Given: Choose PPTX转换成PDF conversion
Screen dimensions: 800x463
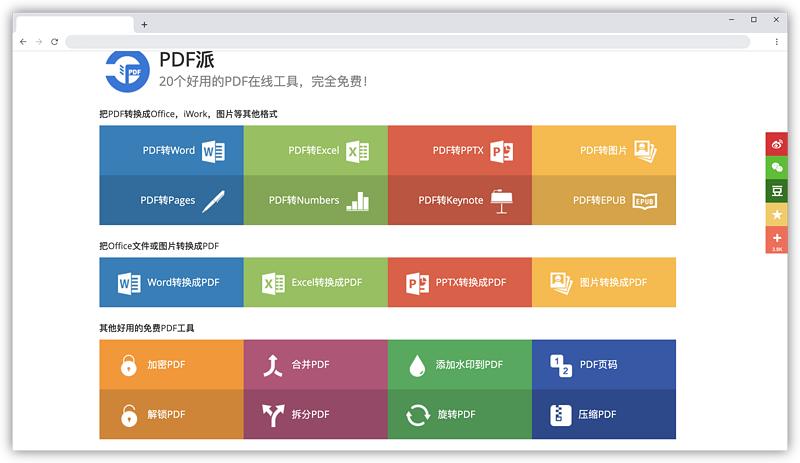Looking at the screenshot, I should click(x=460, y=282).
